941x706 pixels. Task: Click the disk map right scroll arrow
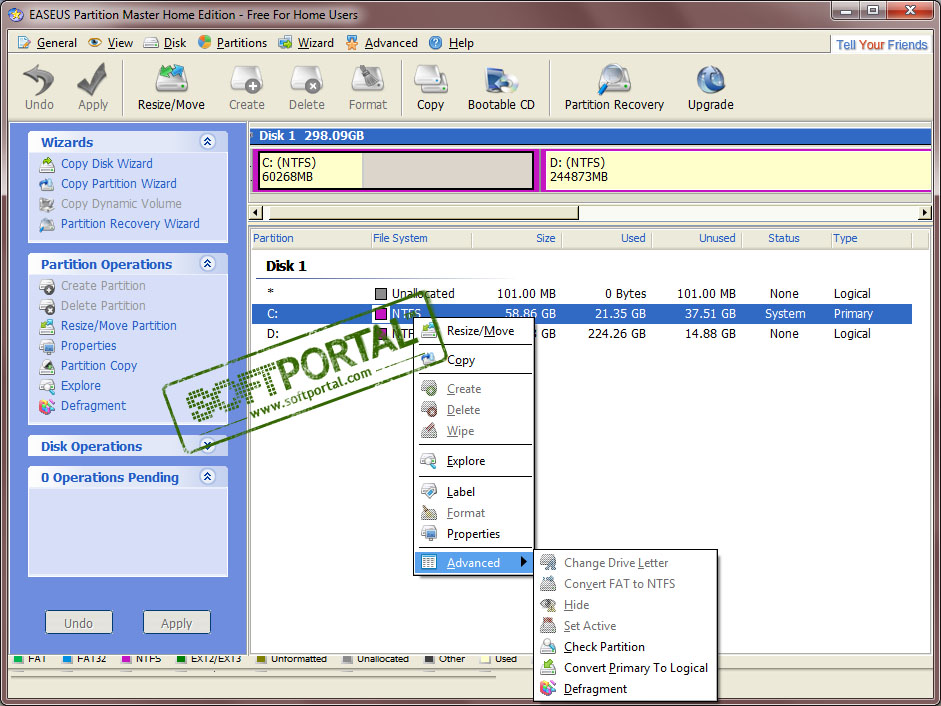click(x=924, y=213)
